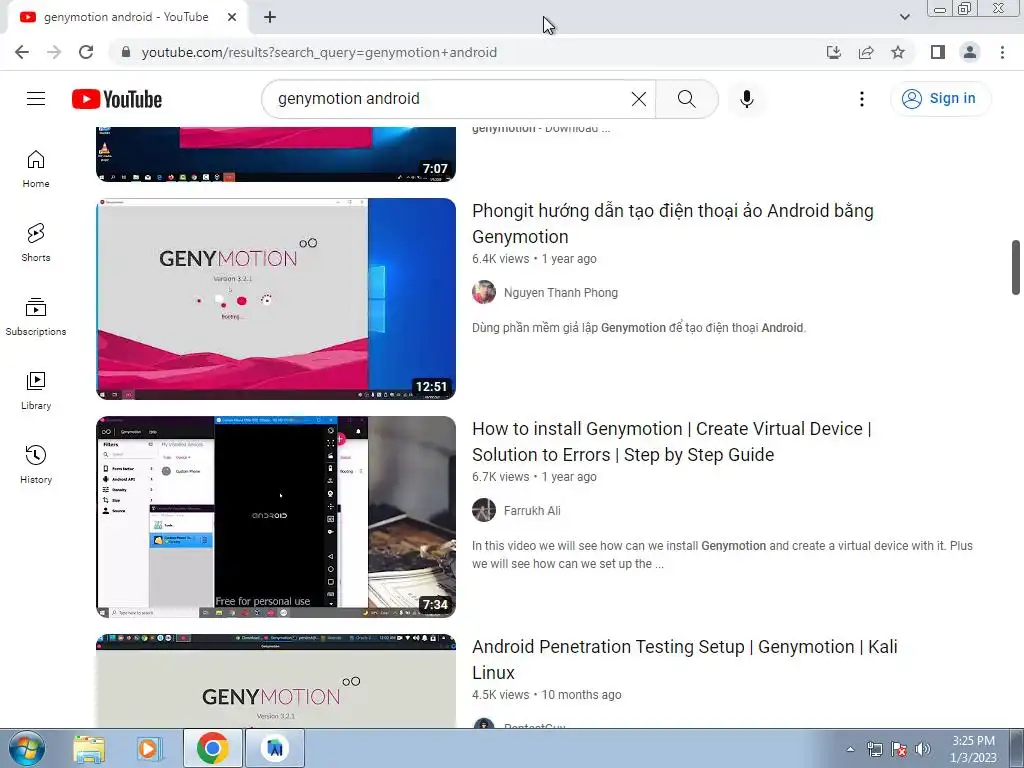Open Chrome three-dot menu

(x=1002, y=52)
